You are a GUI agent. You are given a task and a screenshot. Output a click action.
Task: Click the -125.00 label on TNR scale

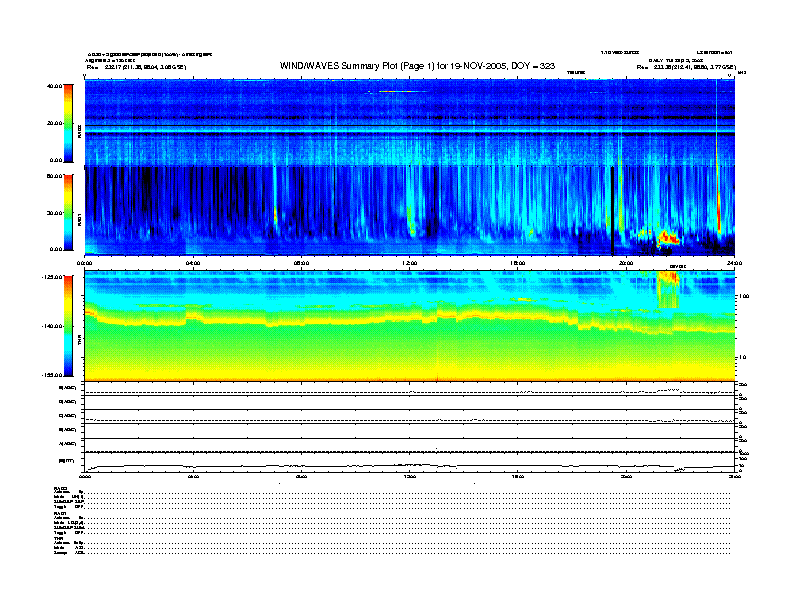pyautogui.click(x=52, y=277)
